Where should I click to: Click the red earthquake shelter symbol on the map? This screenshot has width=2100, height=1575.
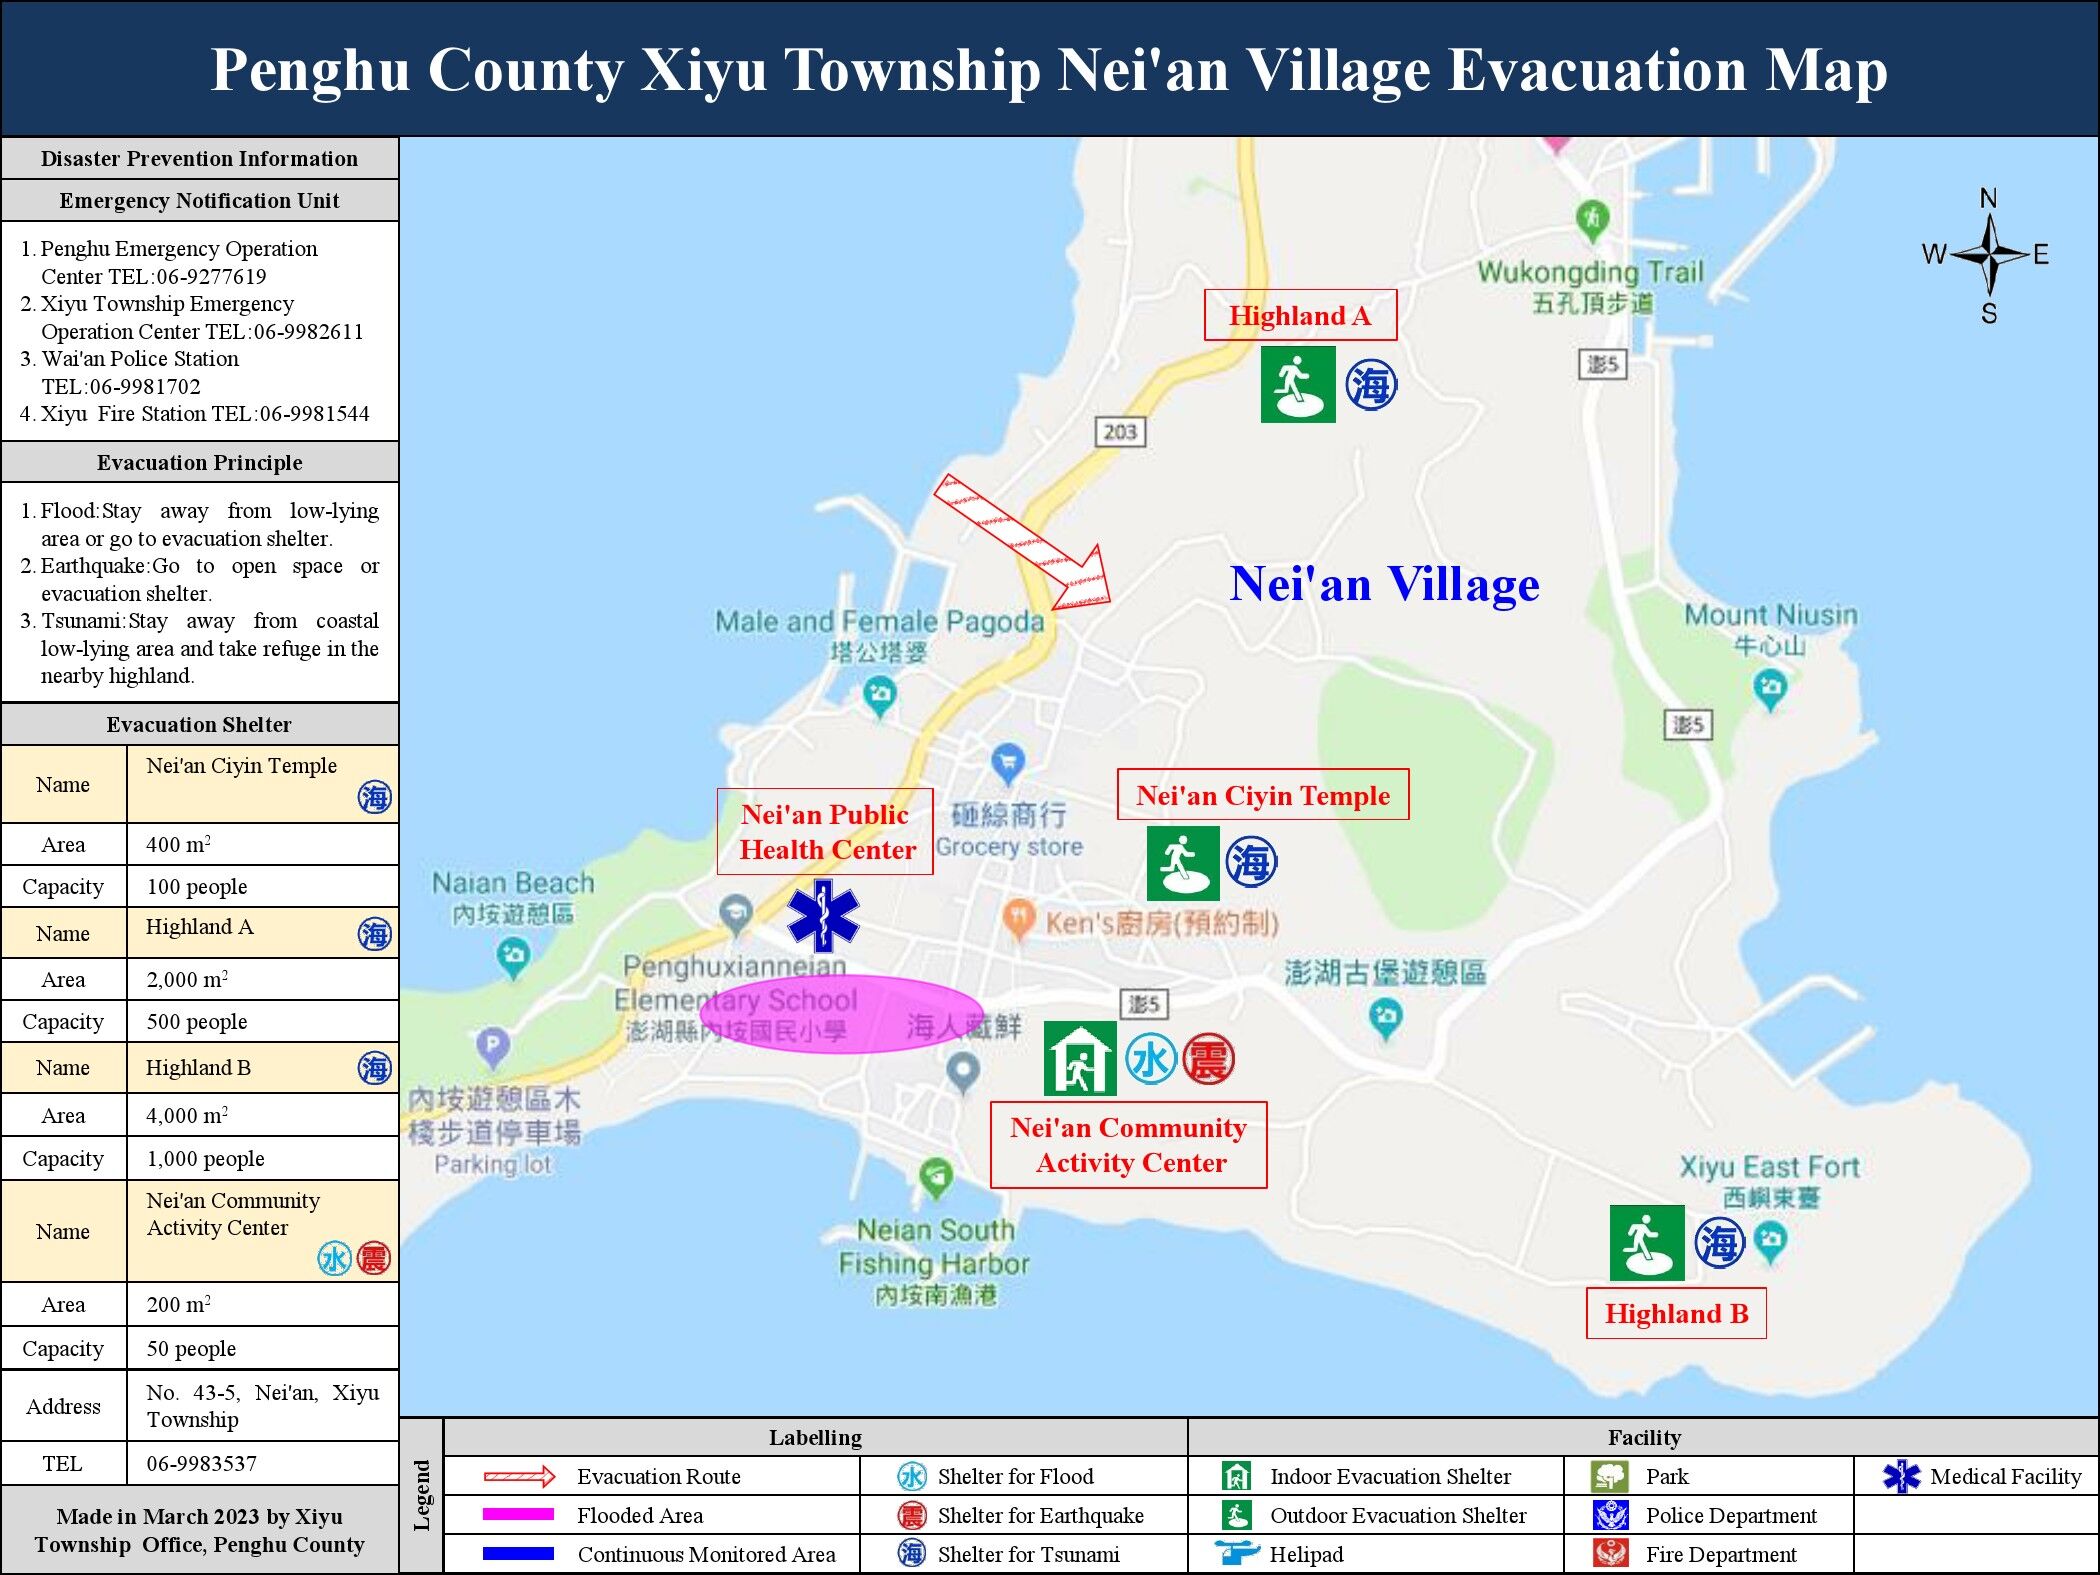(x=1209, y=1060)
